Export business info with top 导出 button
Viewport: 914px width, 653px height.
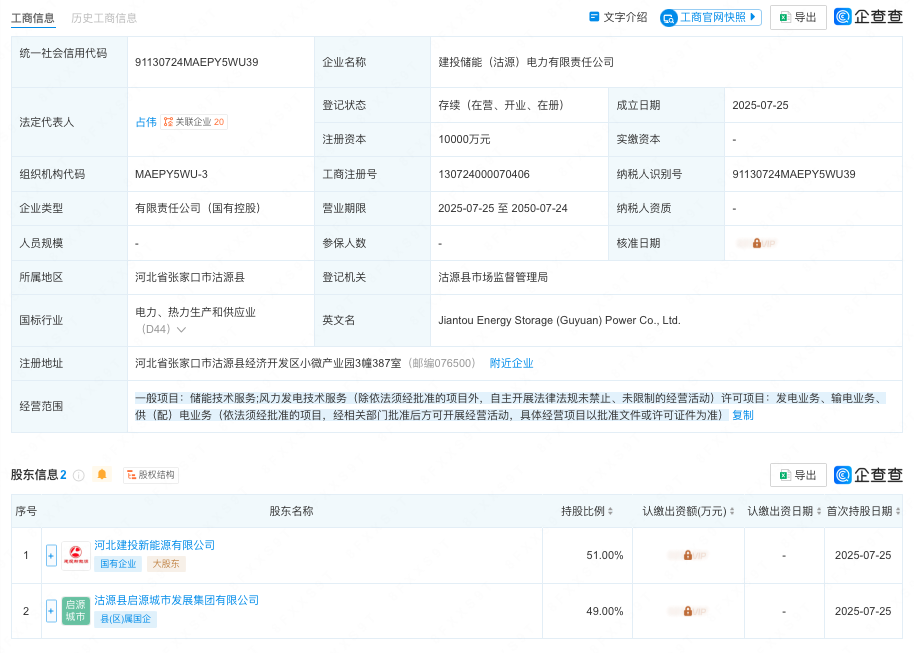pos(798,17)
